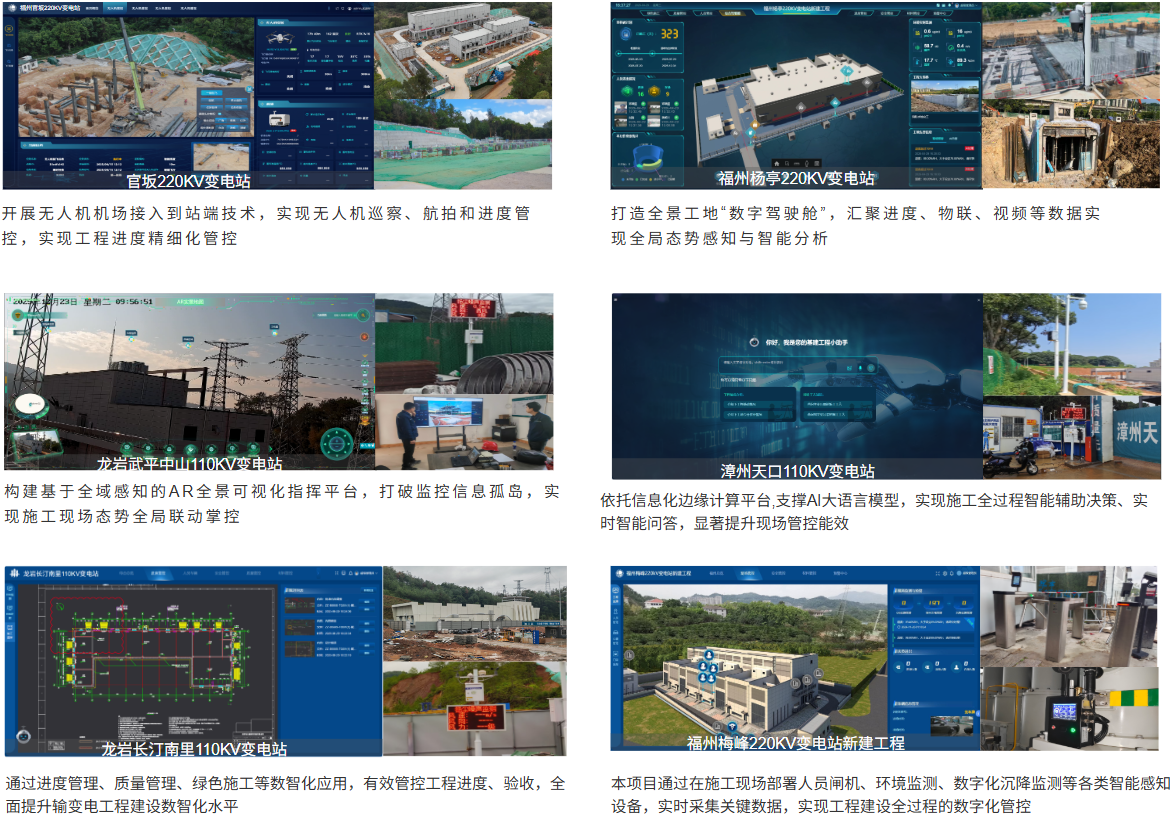Click the drone image in the Guanban dashboard
The image size is (1173, 819).
click(x=281, y=38)
